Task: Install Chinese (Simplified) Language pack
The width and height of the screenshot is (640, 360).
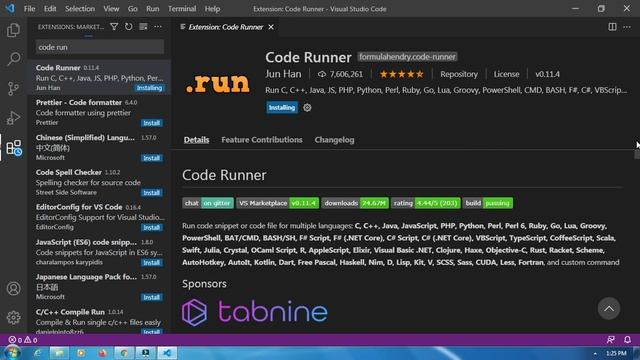Action: tap(151, 158)
